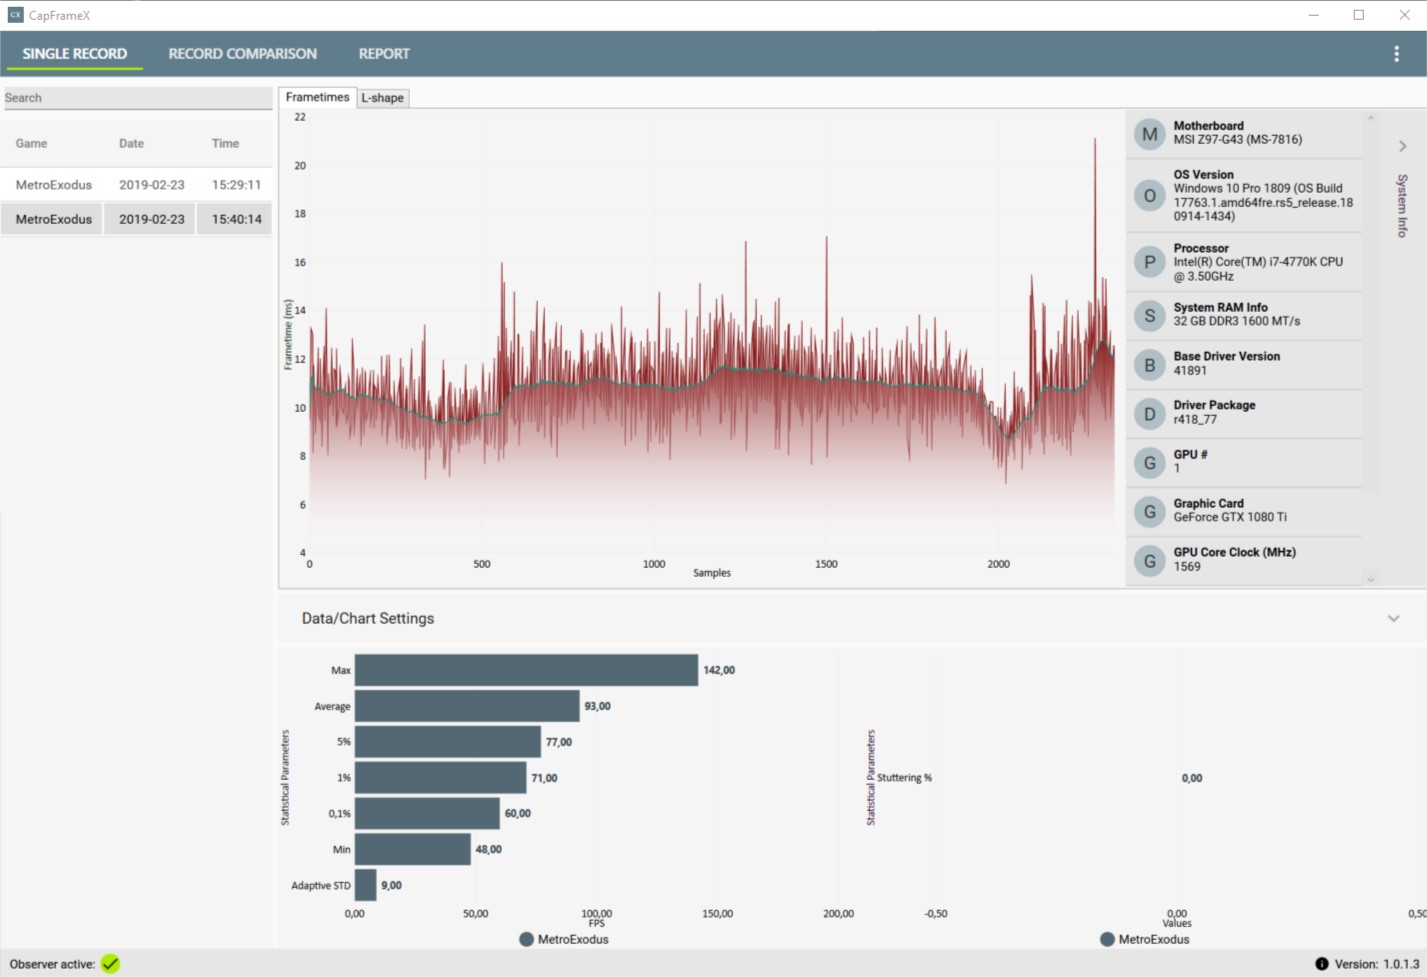Click the version info icon in status bar

tap(1321, 964)
